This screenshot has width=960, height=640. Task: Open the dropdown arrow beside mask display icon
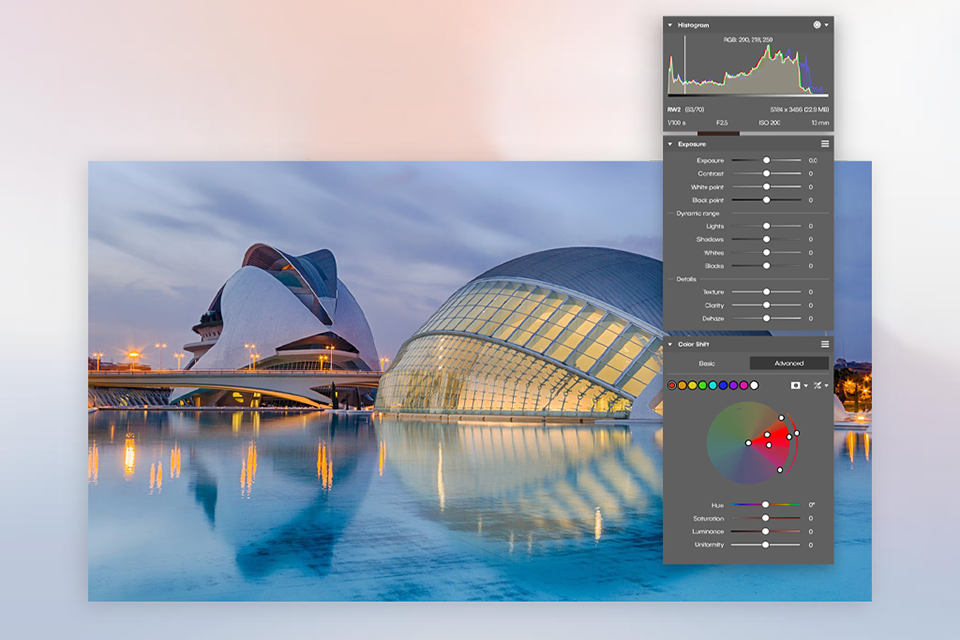pyautogui.click(x=806, y=386)
